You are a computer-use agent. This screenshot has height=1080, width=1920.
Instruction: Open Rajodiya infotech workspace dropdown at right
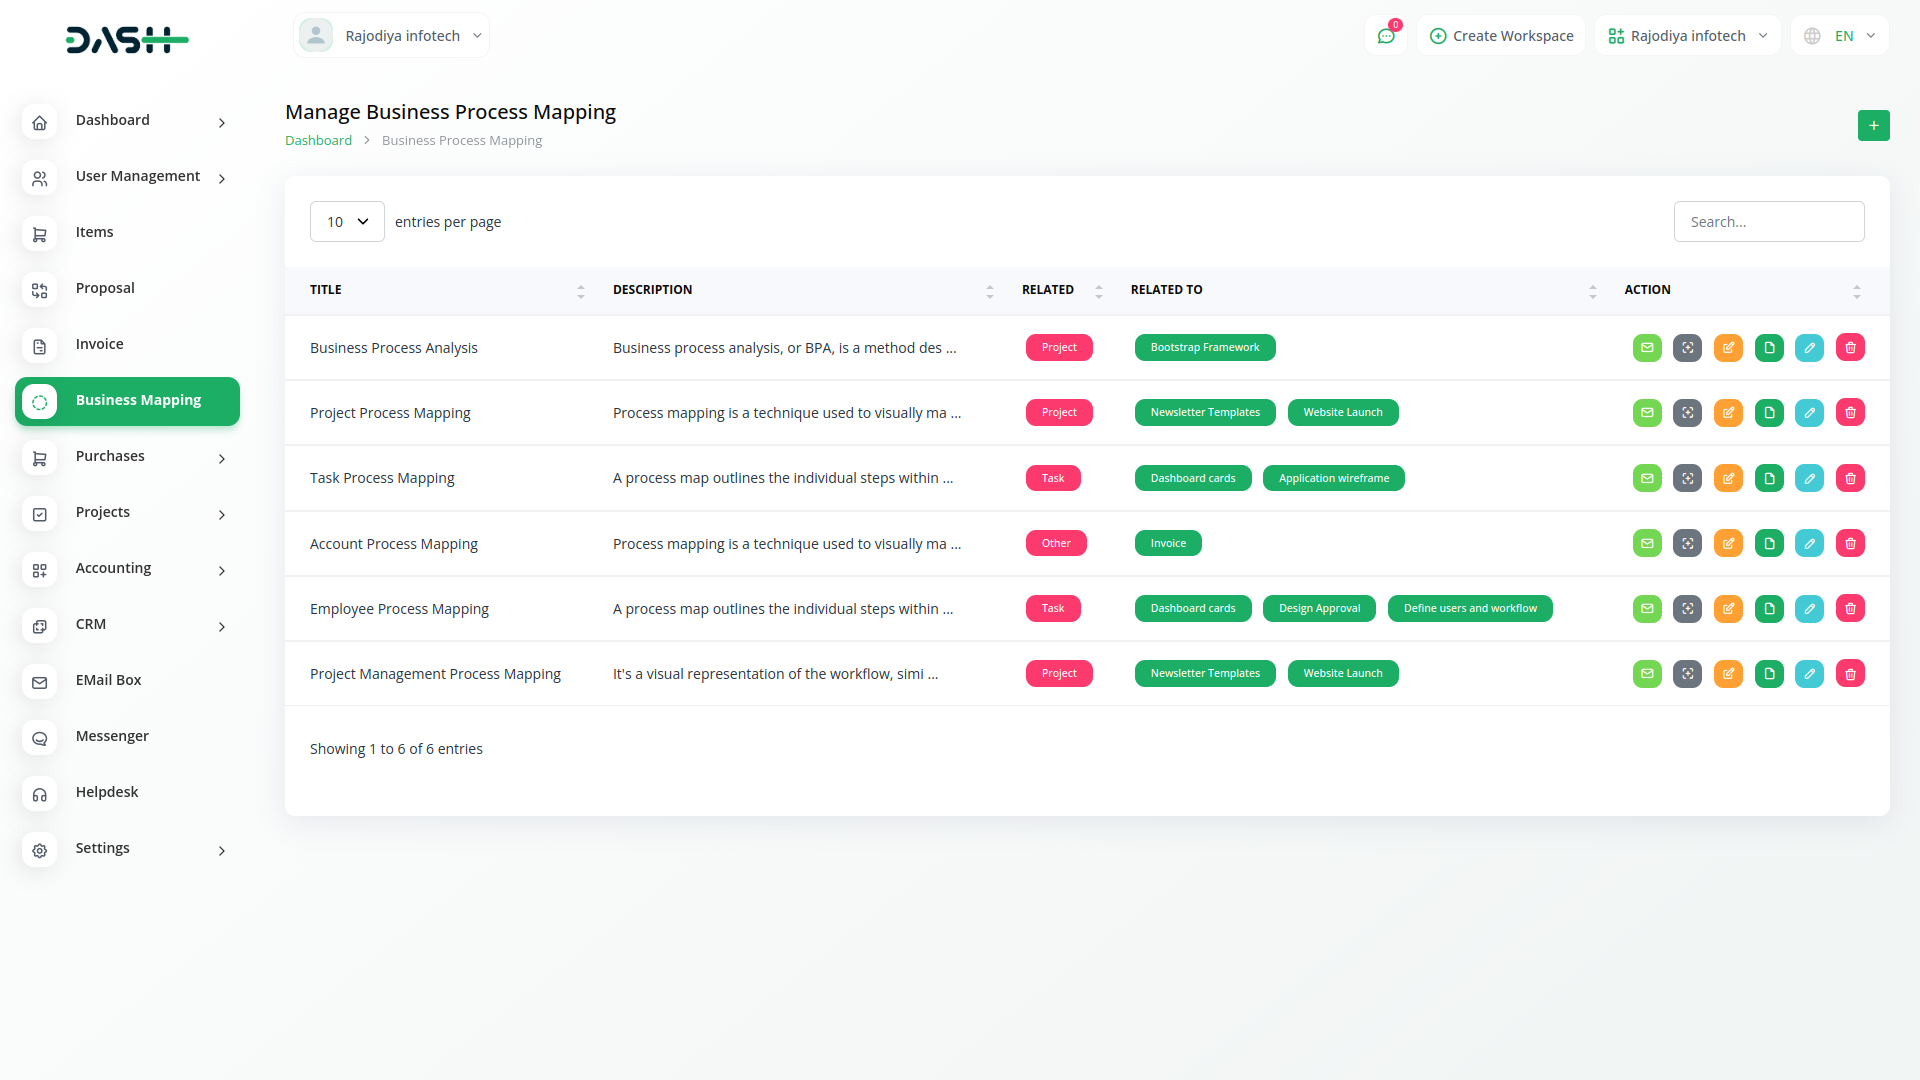coord(1687,36)
